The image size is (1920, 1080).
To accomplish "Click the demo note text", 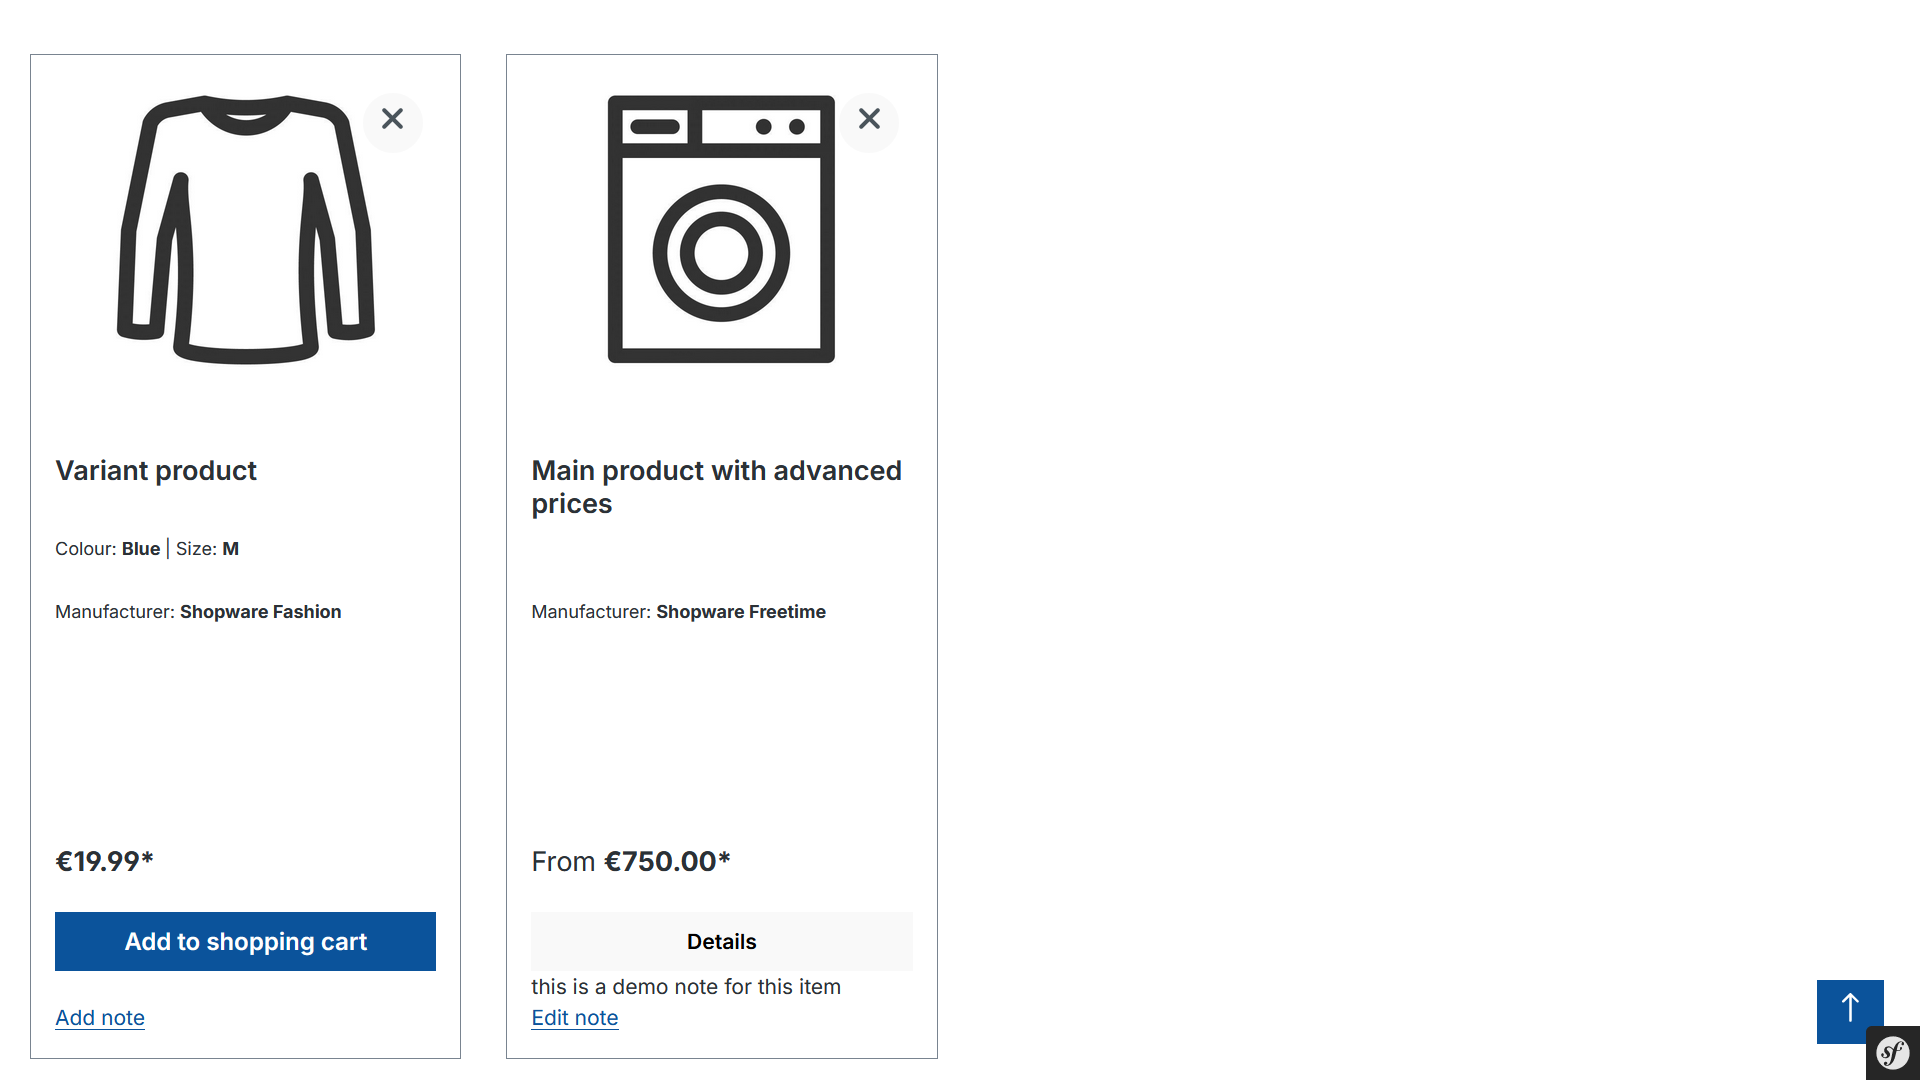I will pyautogui.click(x=686, y=986).
